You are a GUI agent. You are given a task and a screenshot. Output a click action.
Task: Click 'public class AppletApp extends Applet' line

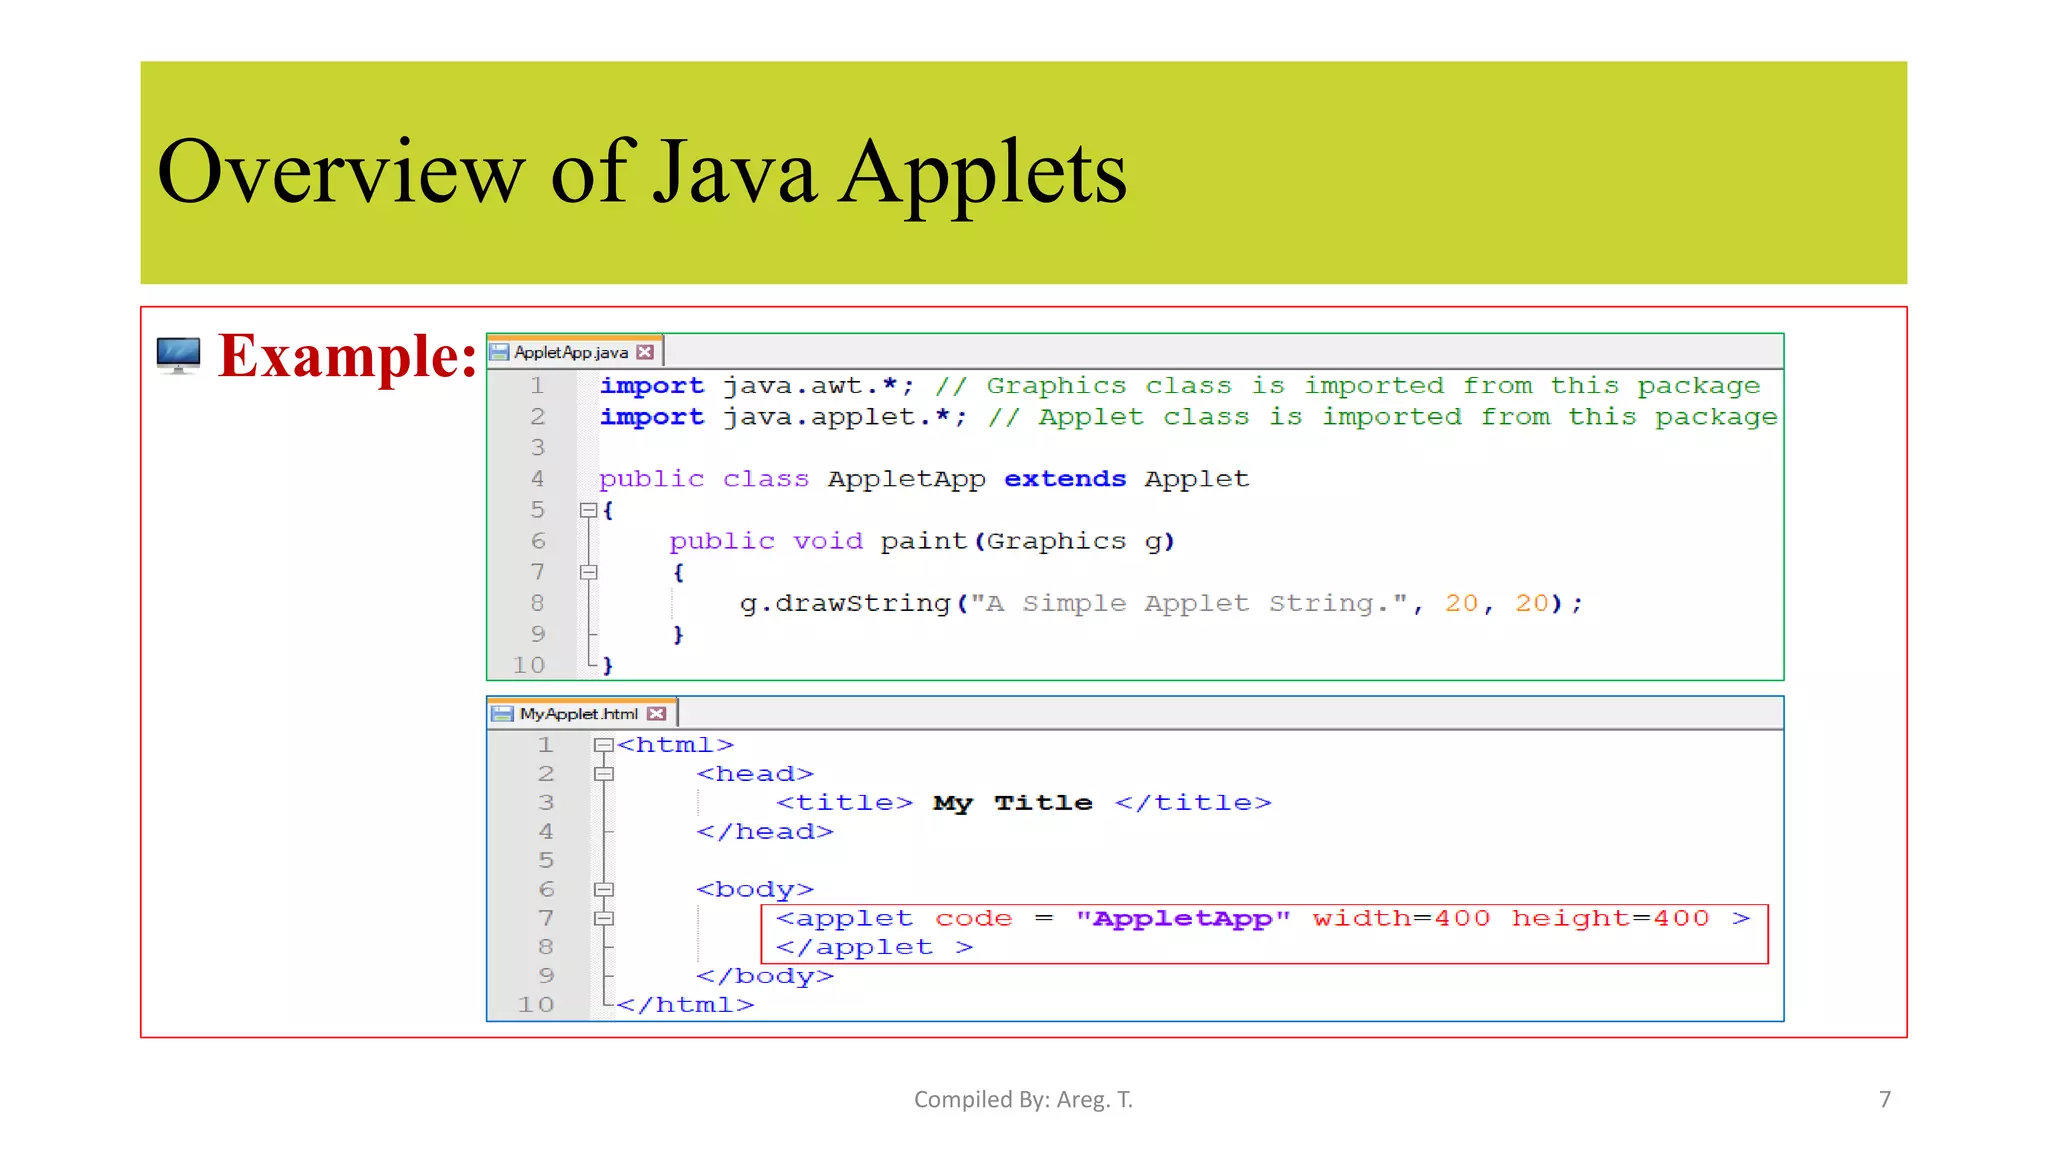pos(924,479)
